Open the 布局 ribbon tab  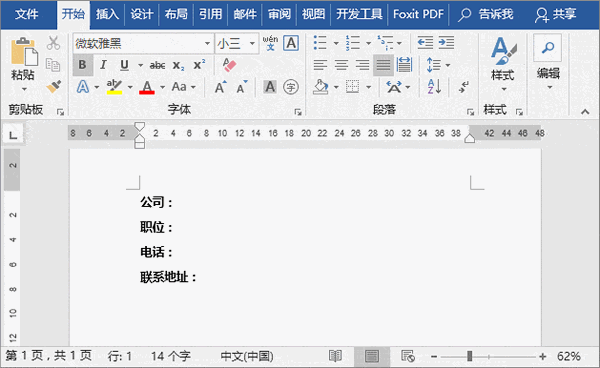[176, 15]
